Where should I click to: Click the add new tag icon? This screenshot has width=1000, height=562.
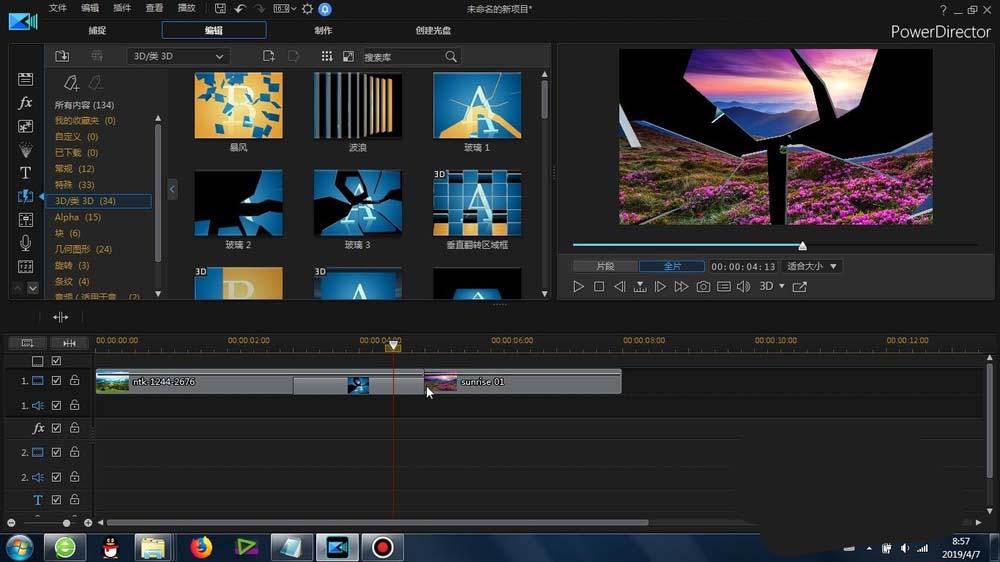coord(71,82)
